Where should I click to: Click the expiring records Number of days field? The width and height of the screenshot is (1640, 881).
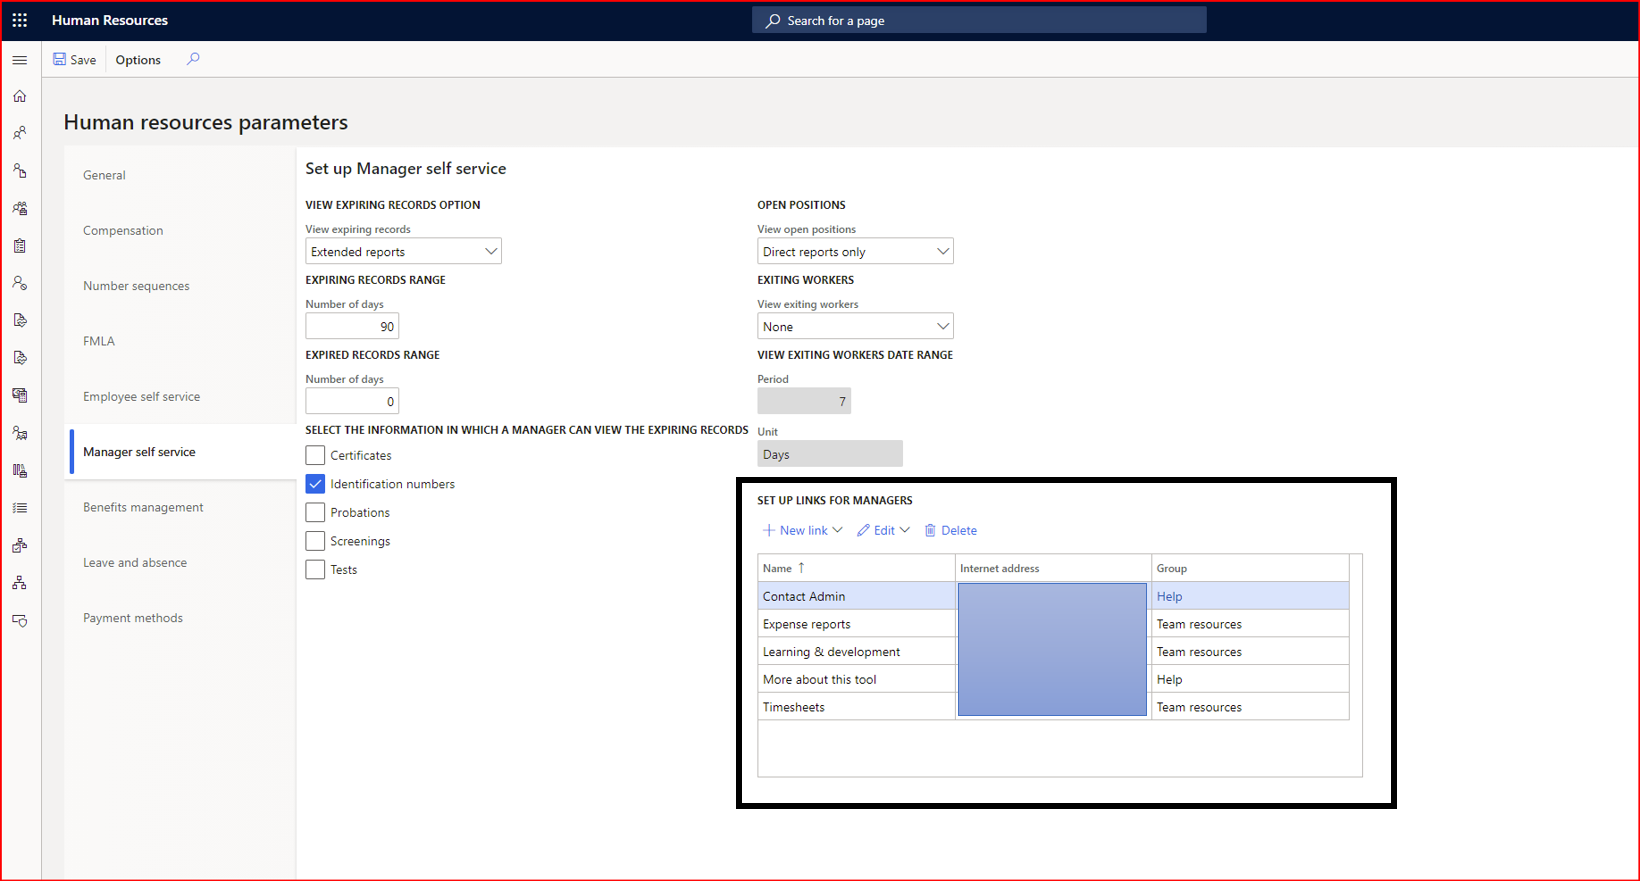click(x=352, y=327)
